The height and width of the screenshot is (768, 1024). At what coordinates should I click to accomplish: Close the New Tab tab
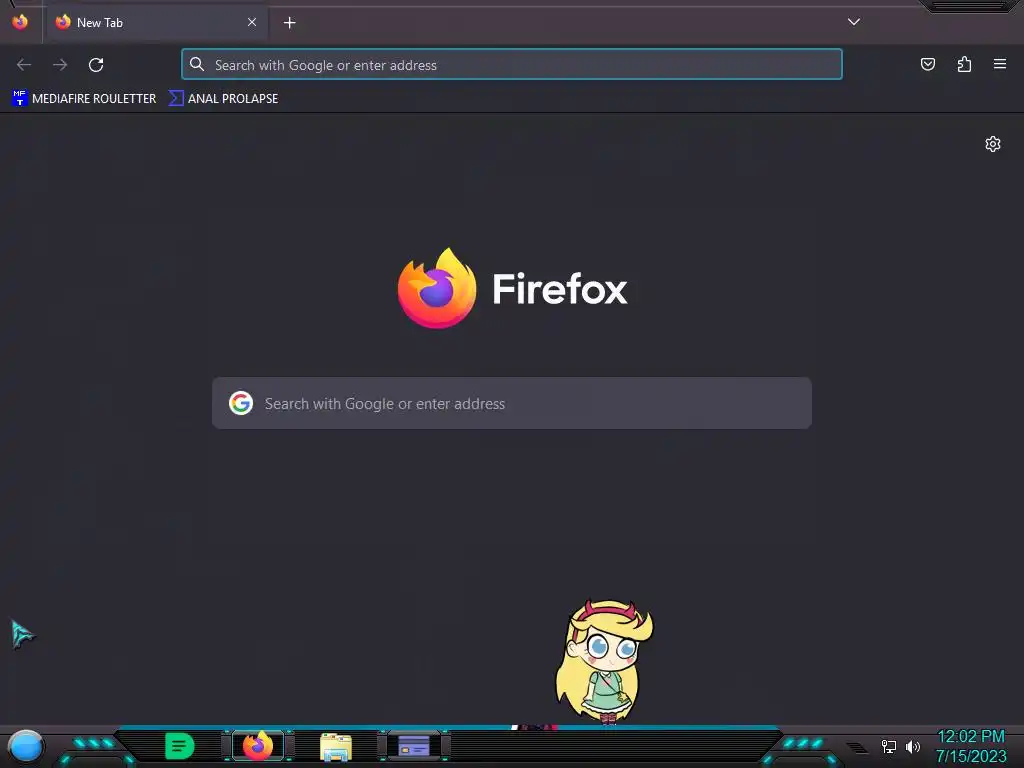click(x=251, y=22)
